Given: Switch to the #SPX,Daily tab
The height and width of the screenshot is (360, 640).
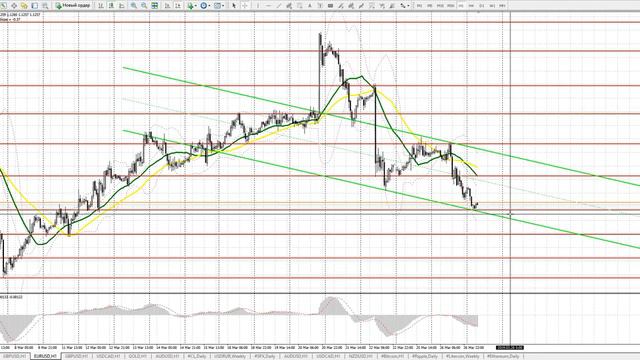Looking at the screenshot, I should coord(264,356).
